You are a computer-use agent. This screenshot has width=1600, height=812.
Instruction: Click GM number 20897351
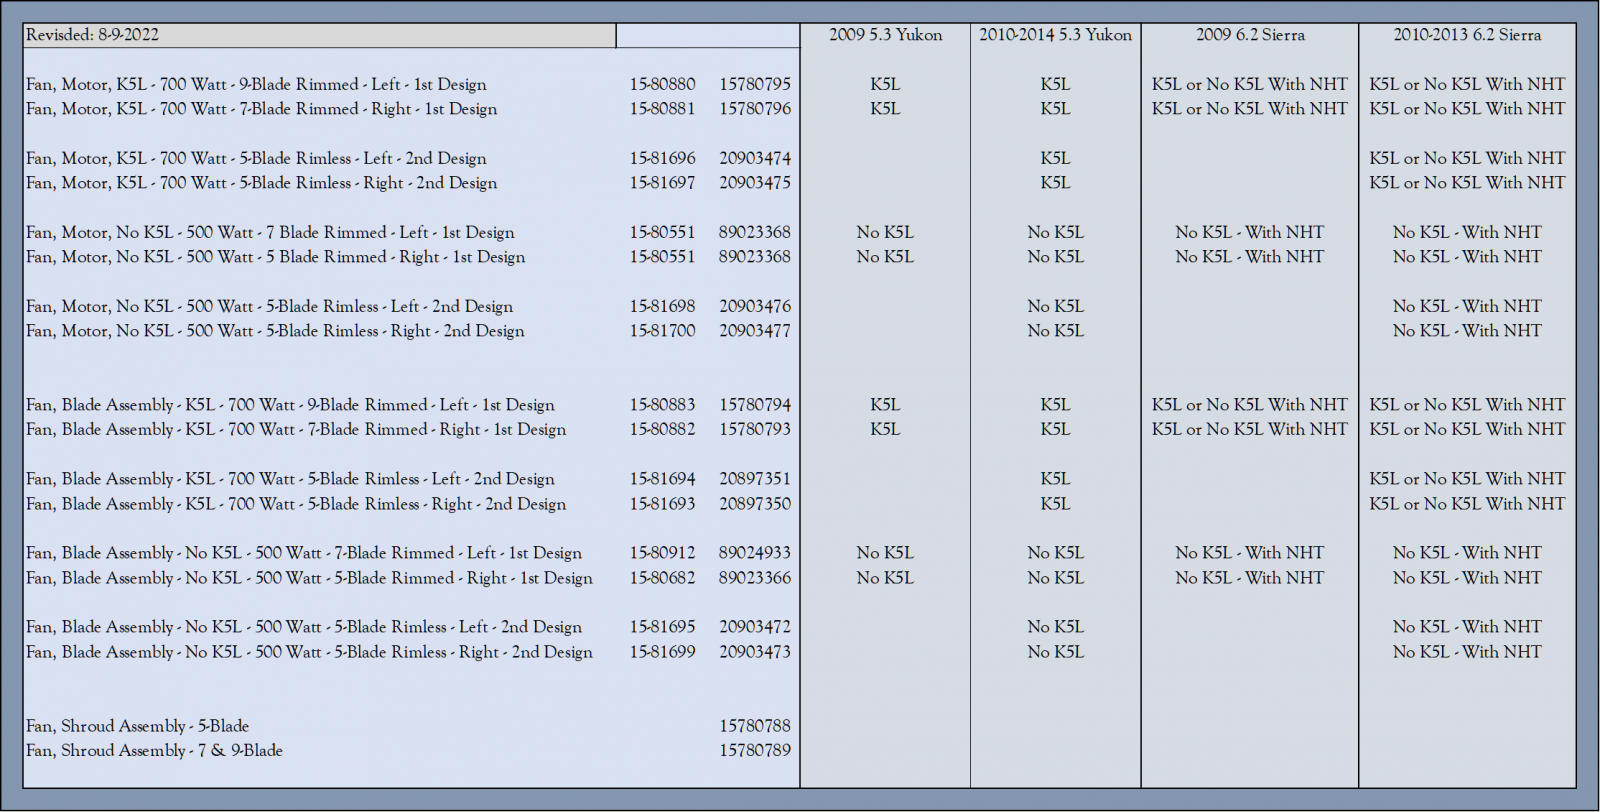[755, 479]
